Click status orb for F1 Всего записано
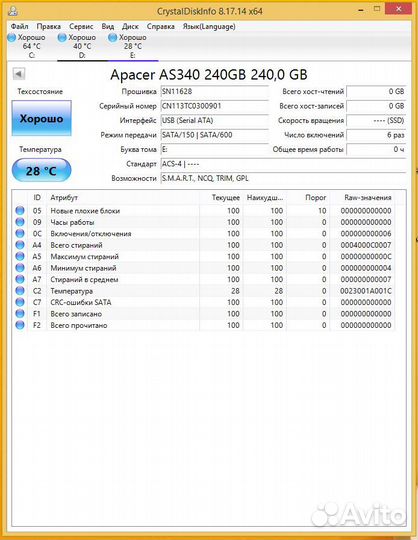Image resolution: width=418 pixels, height=540 pixels. click(20, 314)
